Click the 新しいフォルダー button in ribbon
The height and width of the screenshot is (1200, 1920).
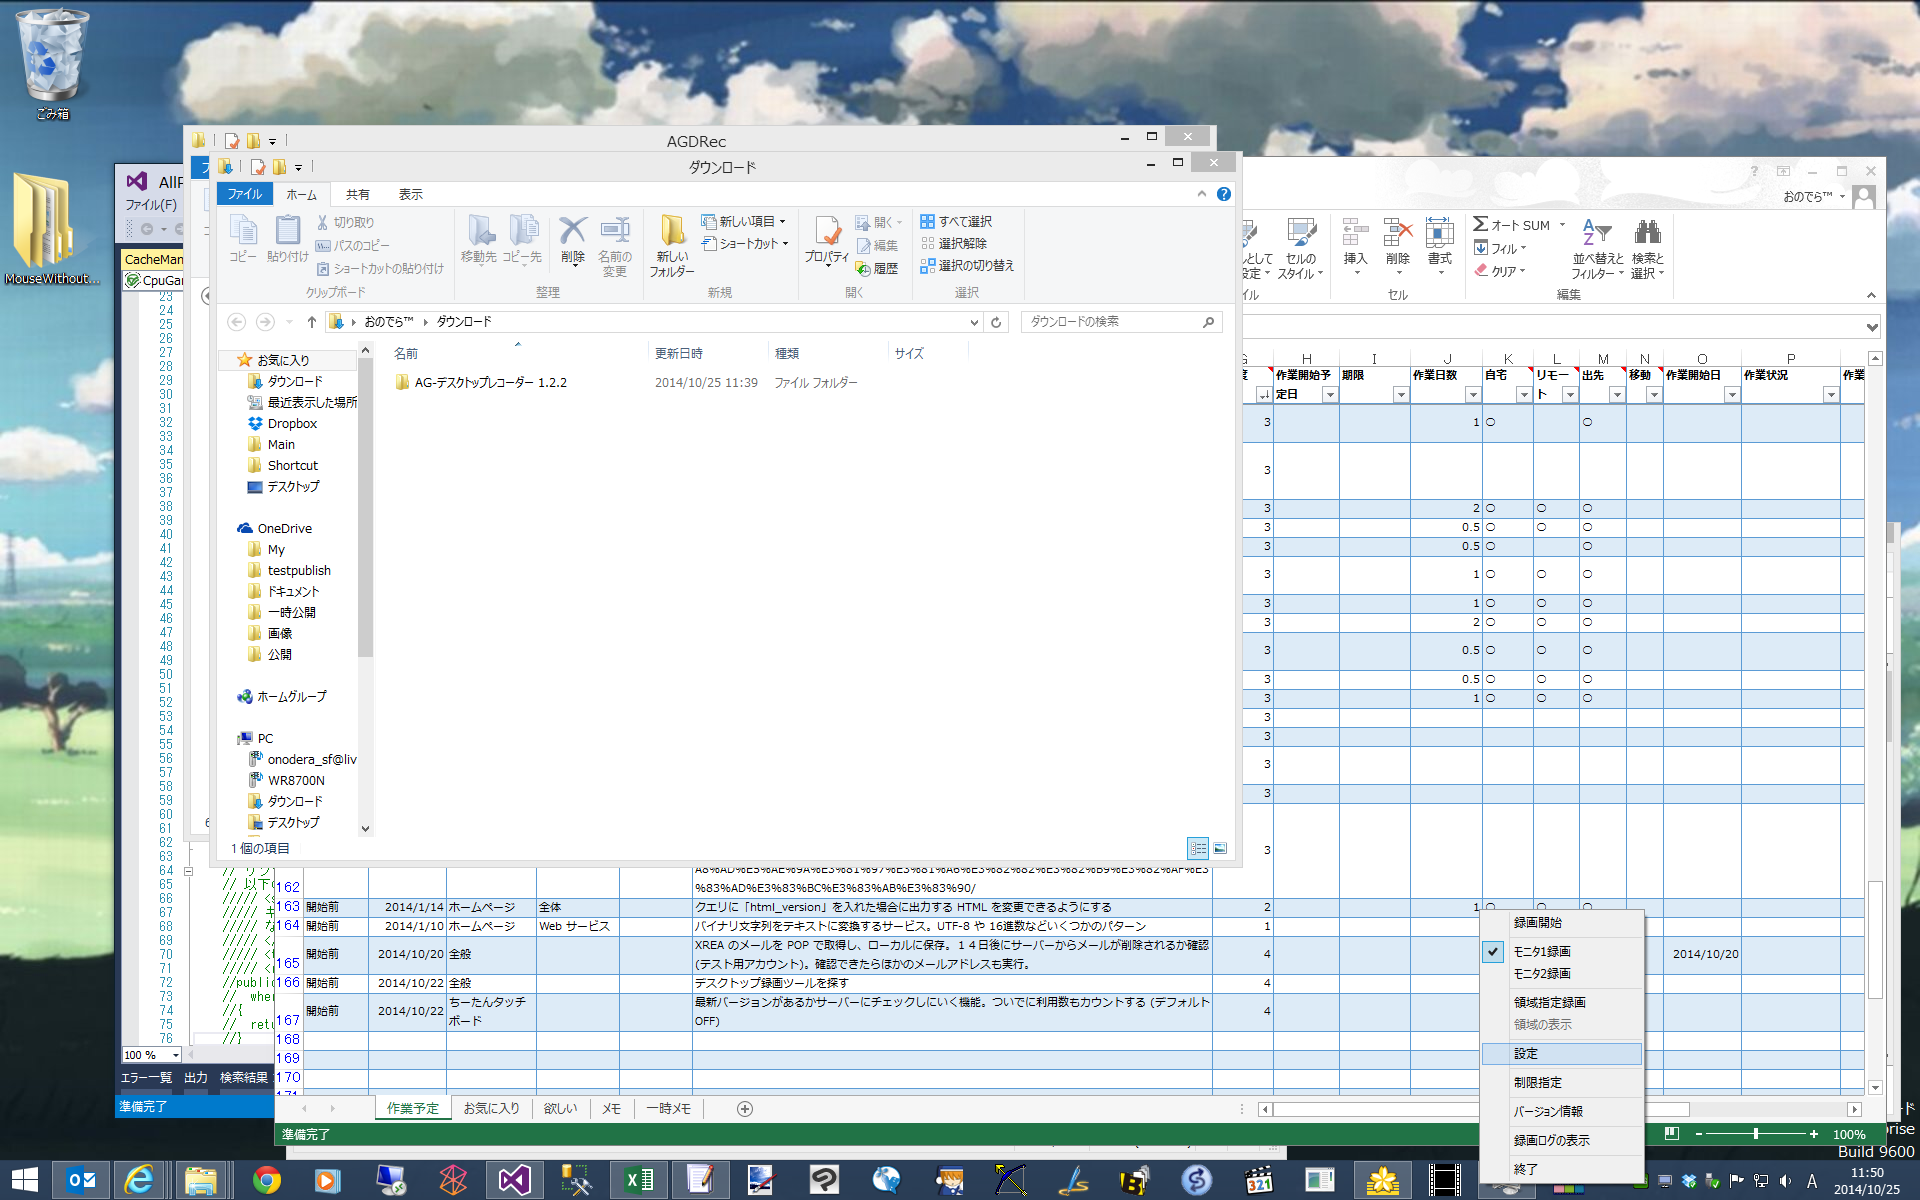672,246
